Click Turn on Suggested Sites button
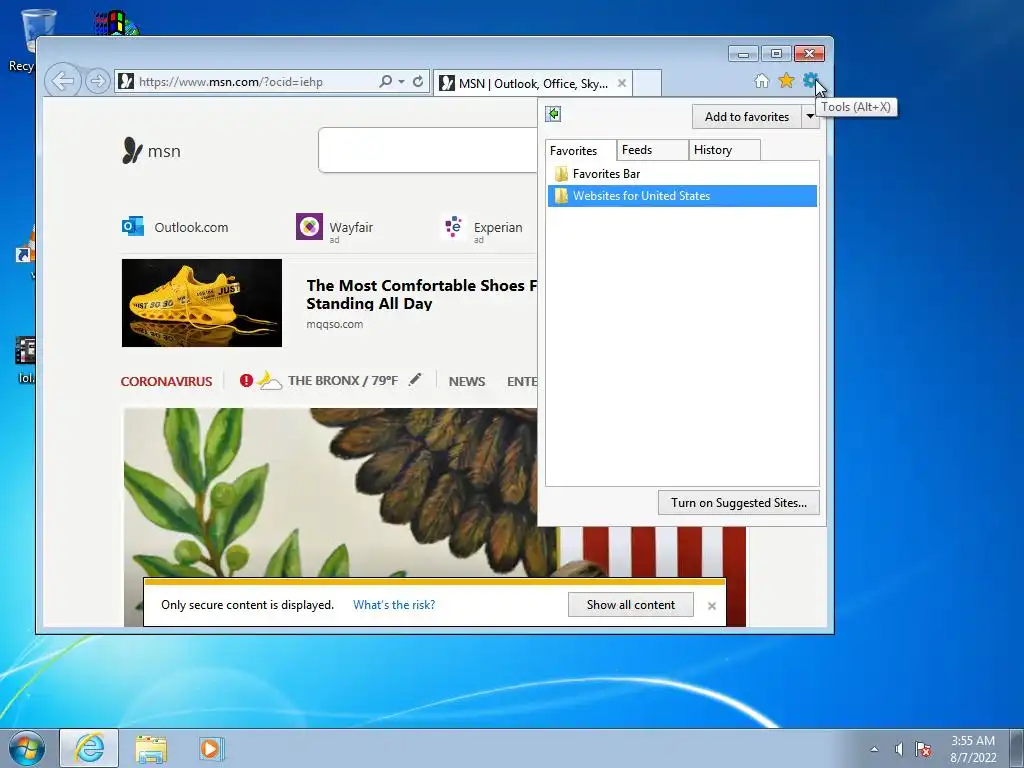The image size is (1024, 768). coord(739,503)
